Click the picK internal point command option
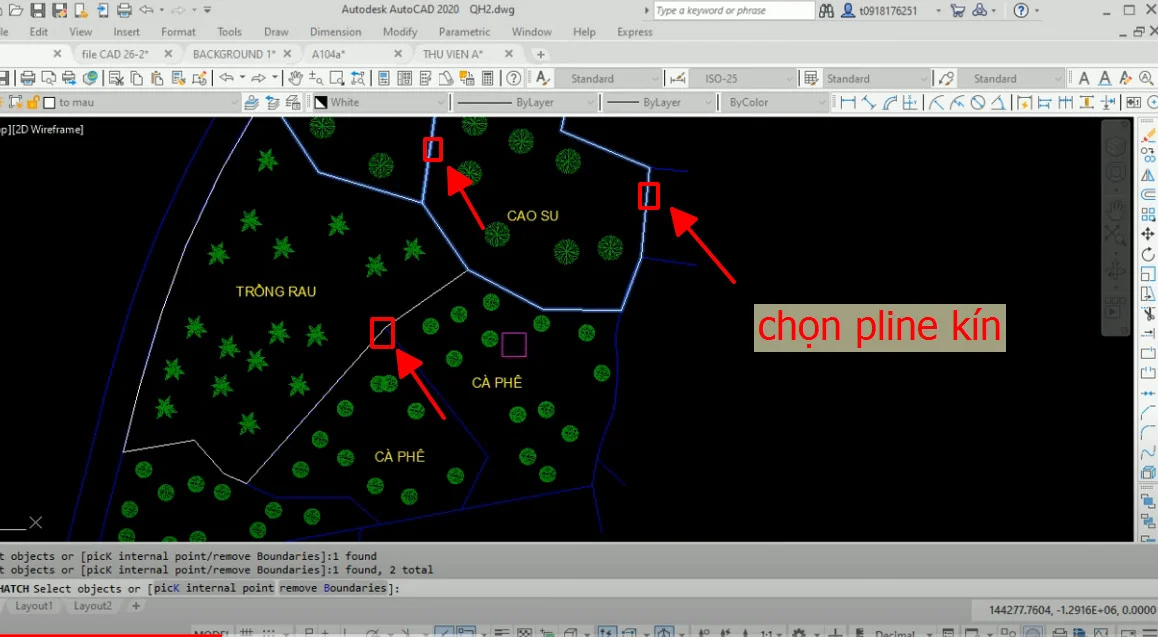 click(213, 588)
